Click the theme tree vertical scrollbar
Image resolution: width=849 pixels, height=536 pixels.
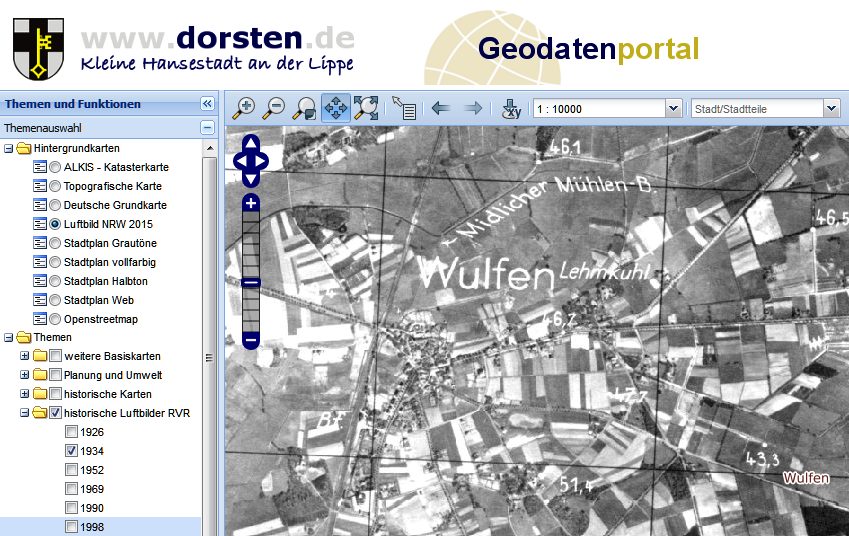tap(209, 357)
